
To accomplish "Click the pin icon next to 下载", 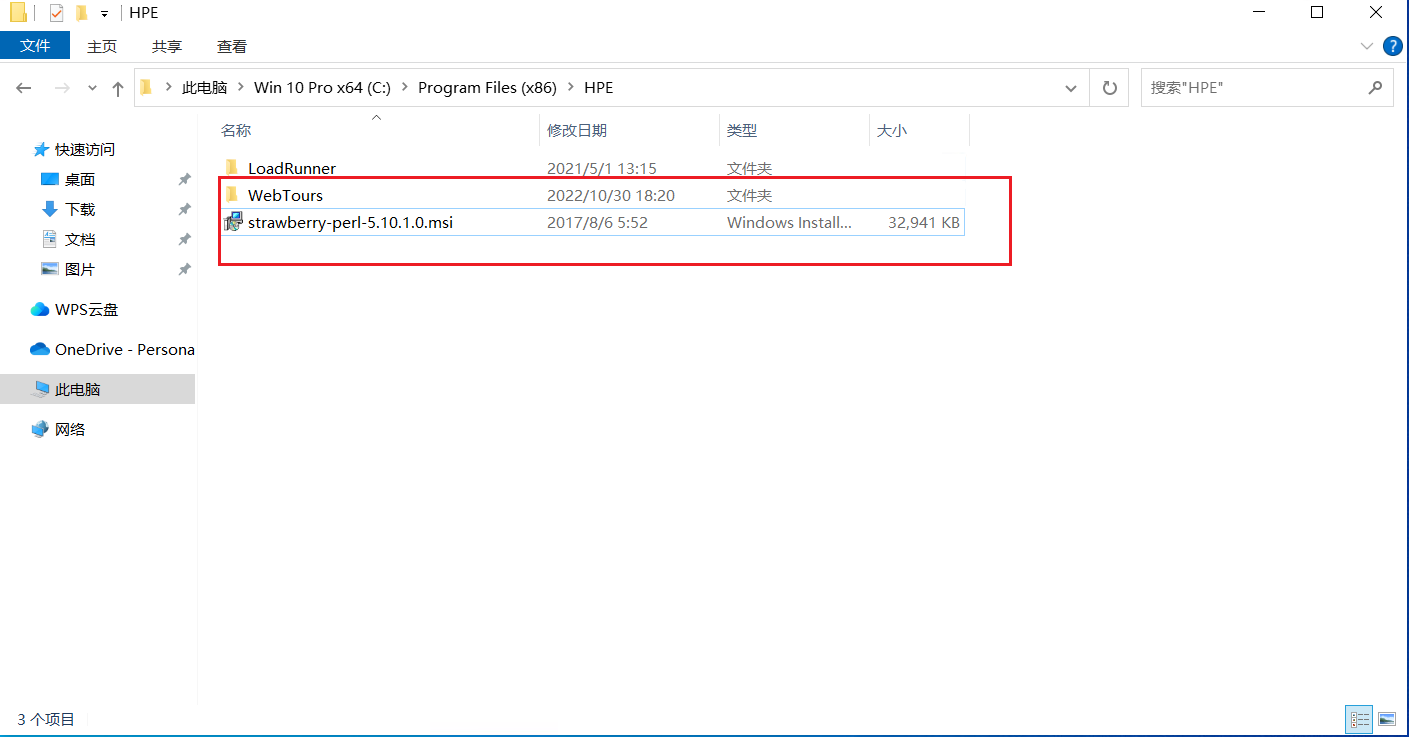I will click(184, 209).
